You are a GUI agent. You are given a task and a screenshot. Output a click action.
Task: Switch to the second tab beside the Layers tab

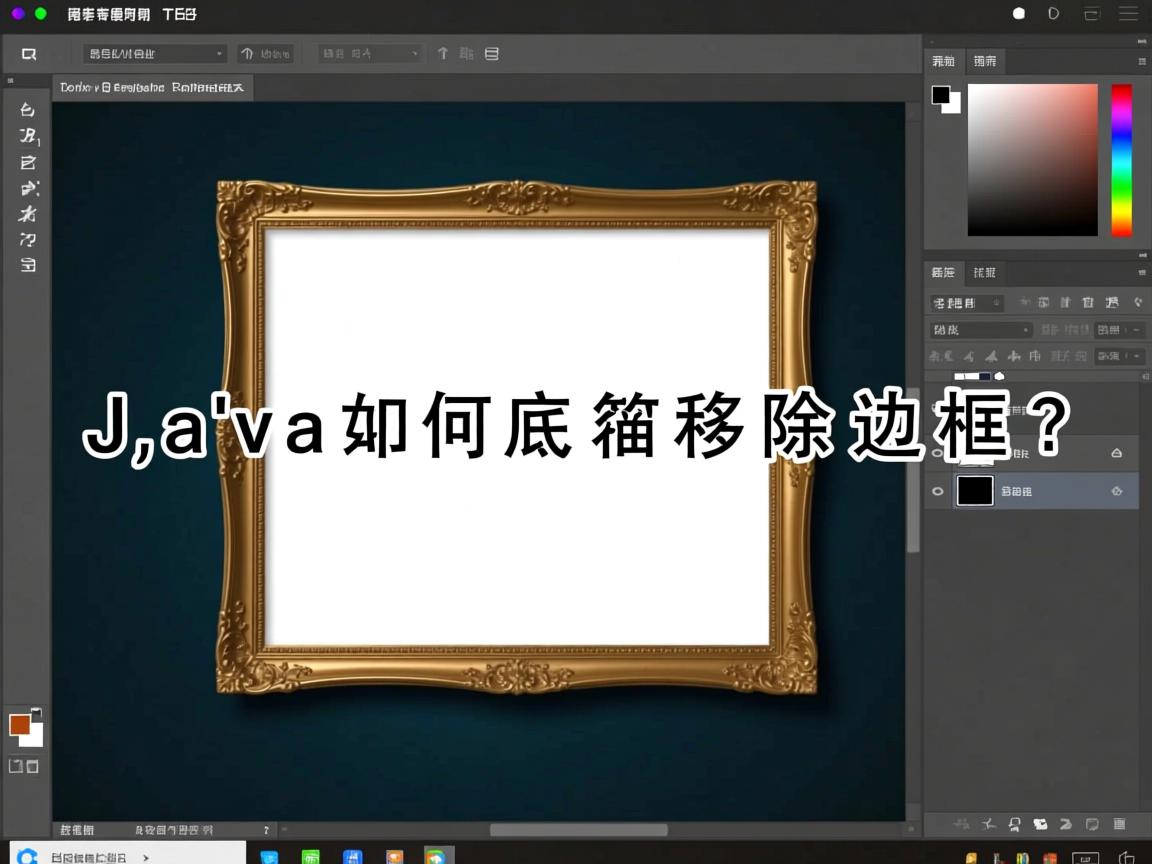[x=985, y=272]
